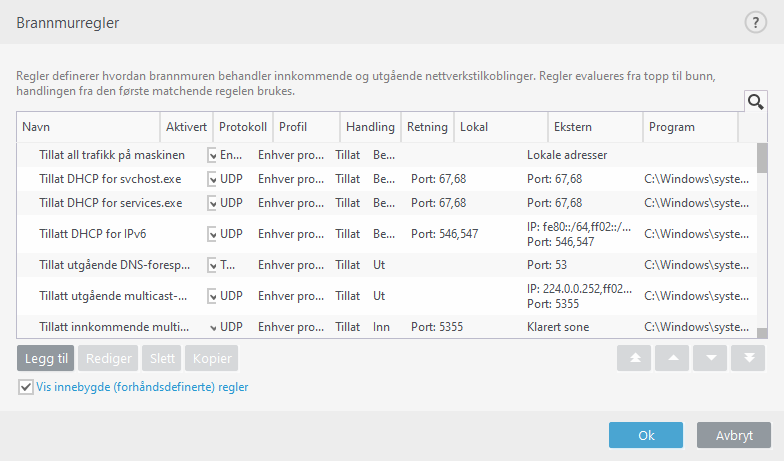Sort by Profil column header
This screenshot has height=461, width=784.
coord(306,127)
